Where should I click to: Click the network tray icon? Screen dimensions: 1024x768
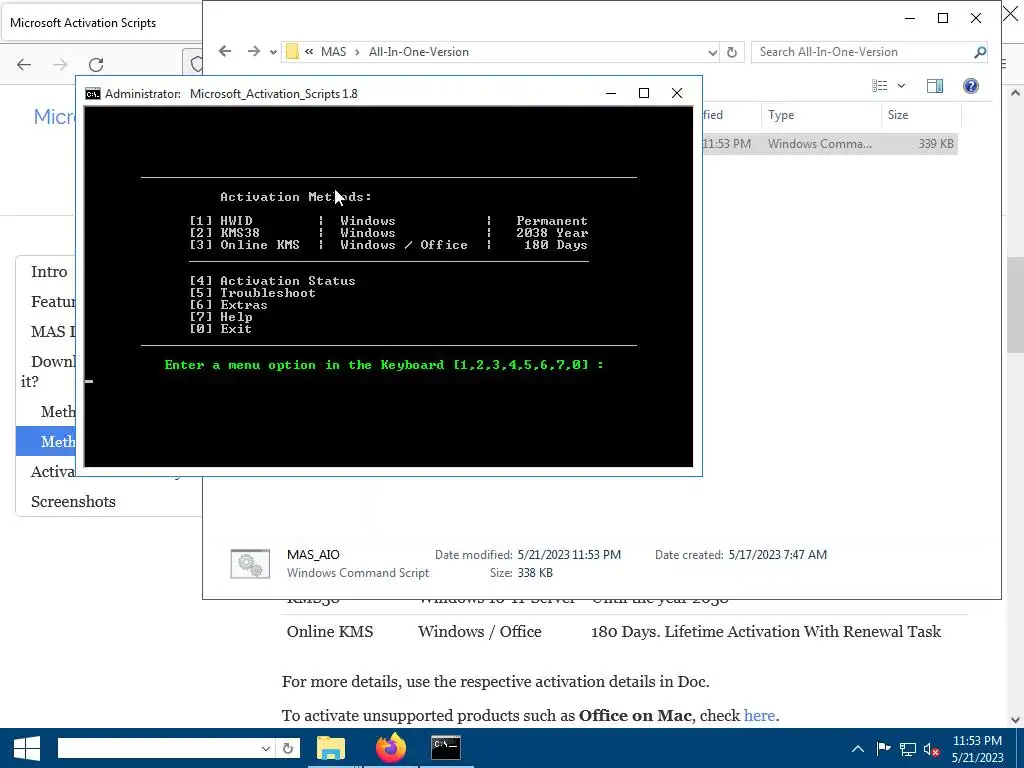click(908, 749)
